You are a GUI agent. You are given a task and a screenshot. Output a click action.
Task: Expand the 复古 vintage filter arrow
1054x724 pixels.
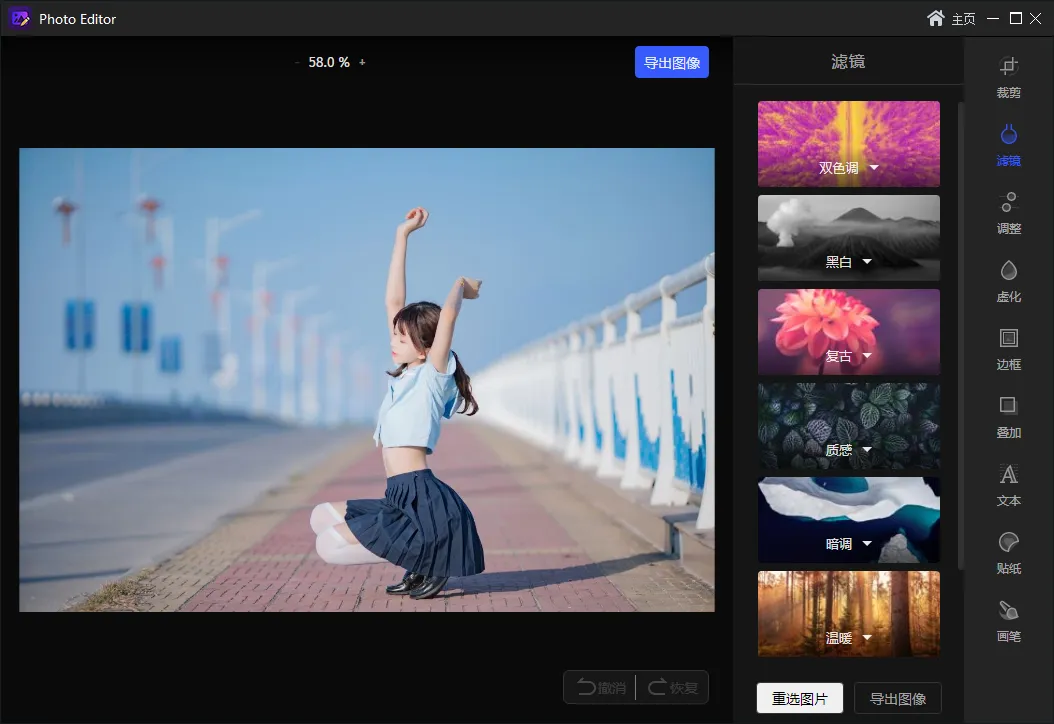click(867, 356)
